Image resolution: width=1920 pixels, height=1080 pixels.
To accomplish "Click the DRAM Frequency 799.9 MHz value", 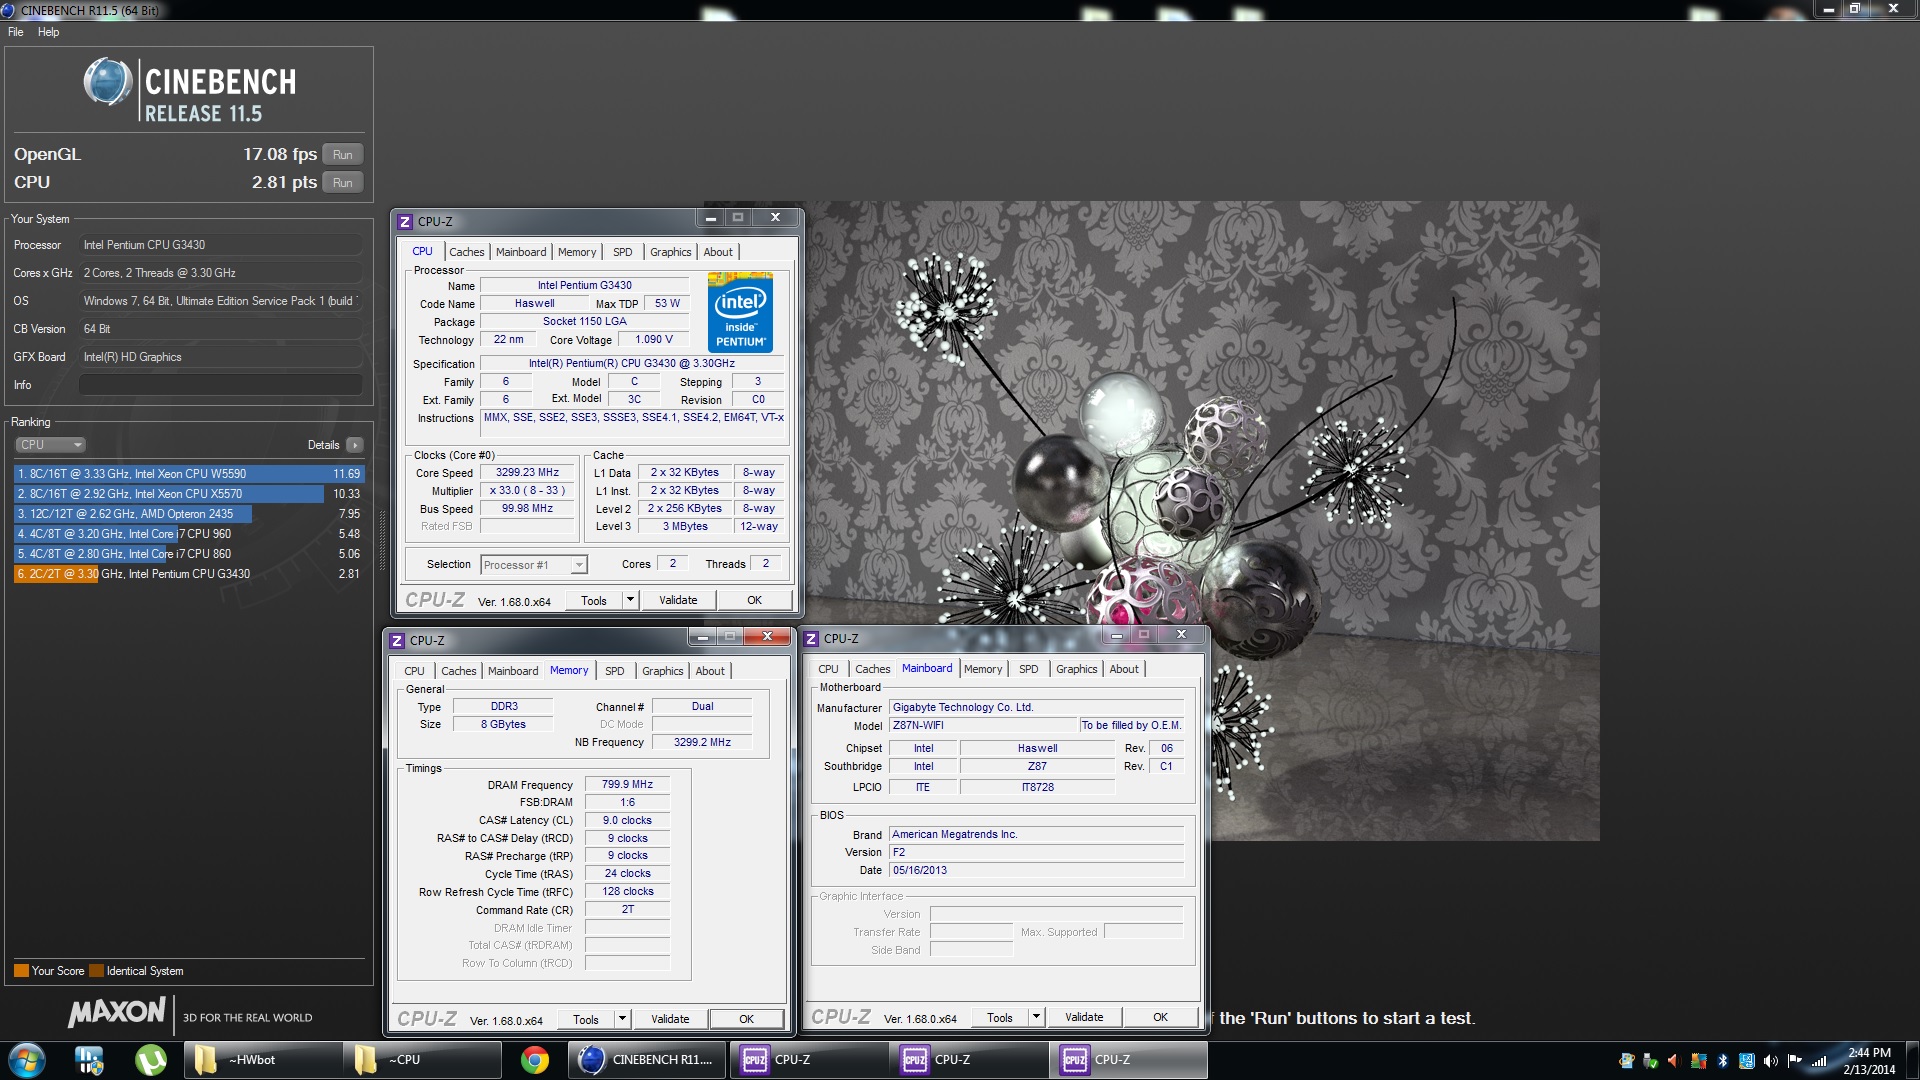I will click(627, 785).
